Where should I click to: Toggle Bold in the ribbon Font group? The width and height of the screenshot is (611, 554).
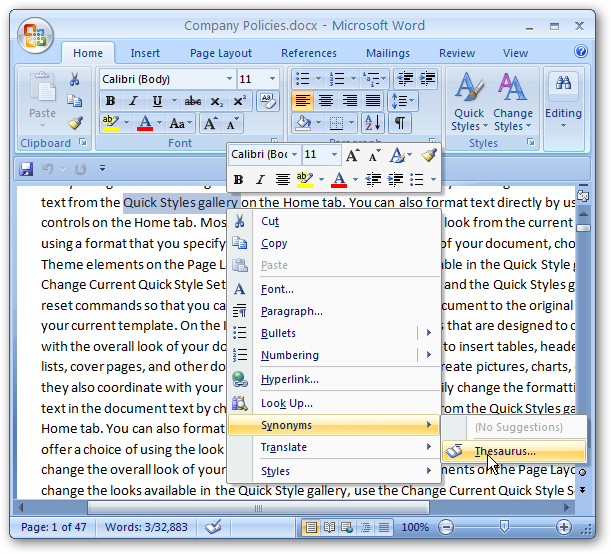(x=110, y=101)
